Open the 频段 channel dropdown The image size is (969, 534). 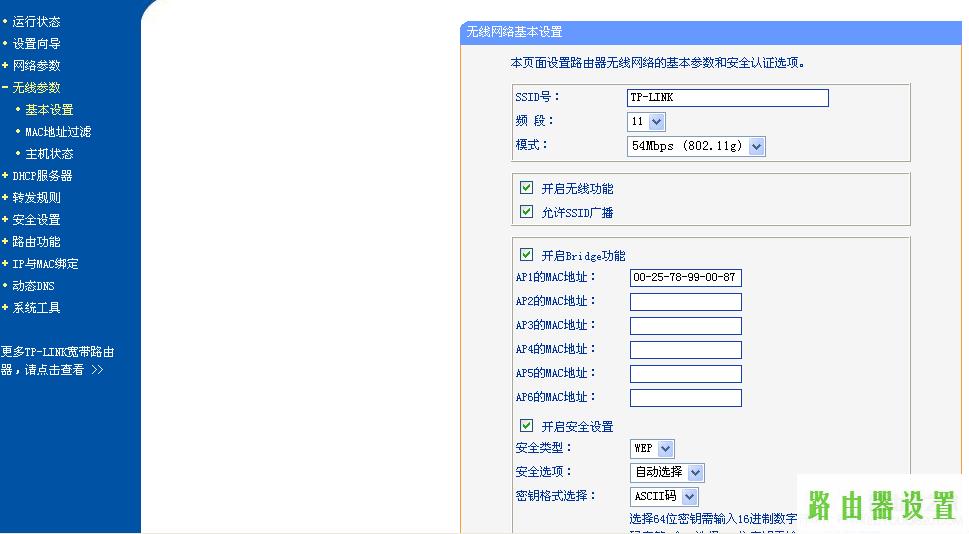pos(646,122)
